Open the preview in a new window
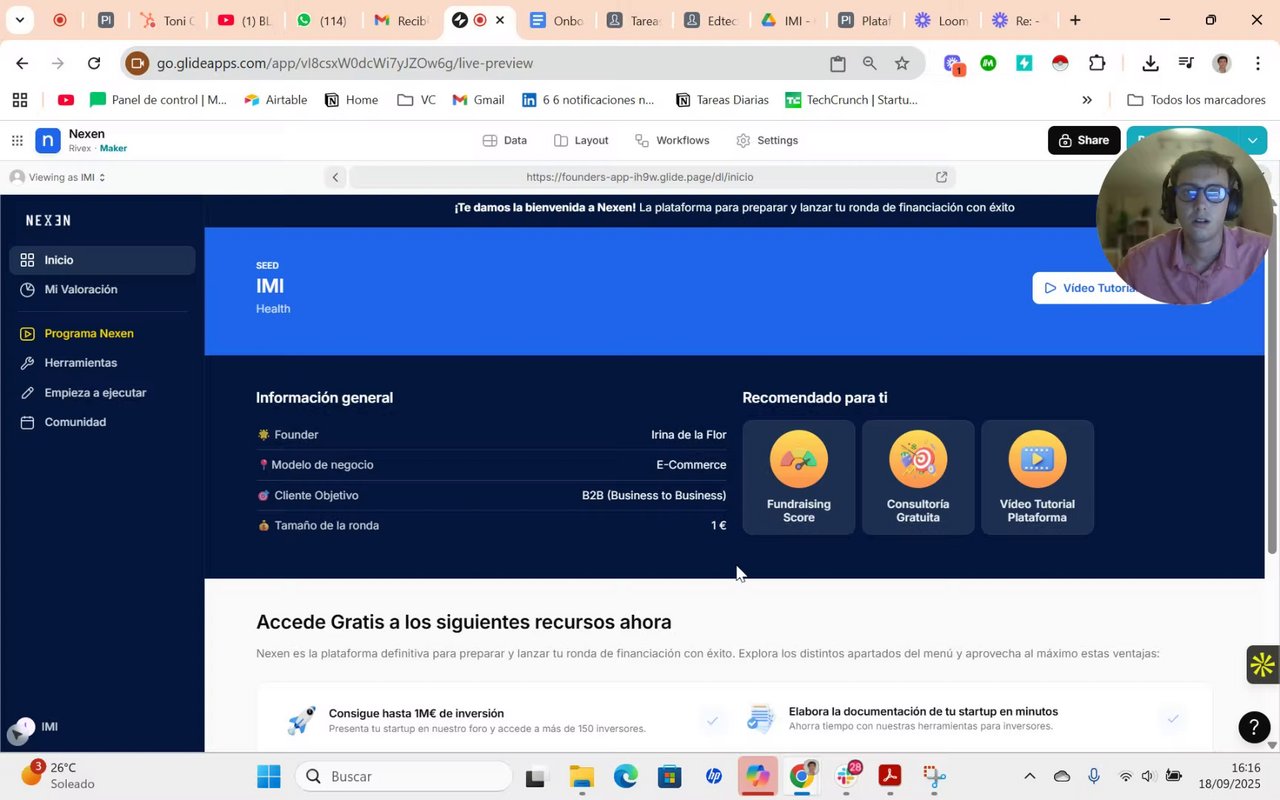 point(941,177)
